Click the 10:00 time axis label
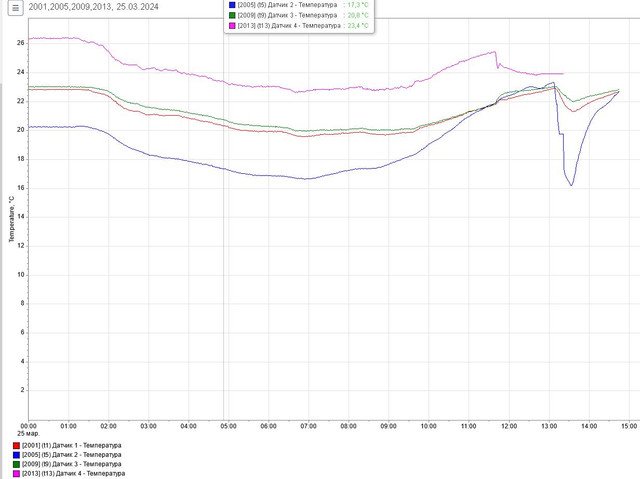This screenshot has height=479, width=640. (x=429, y=426)
